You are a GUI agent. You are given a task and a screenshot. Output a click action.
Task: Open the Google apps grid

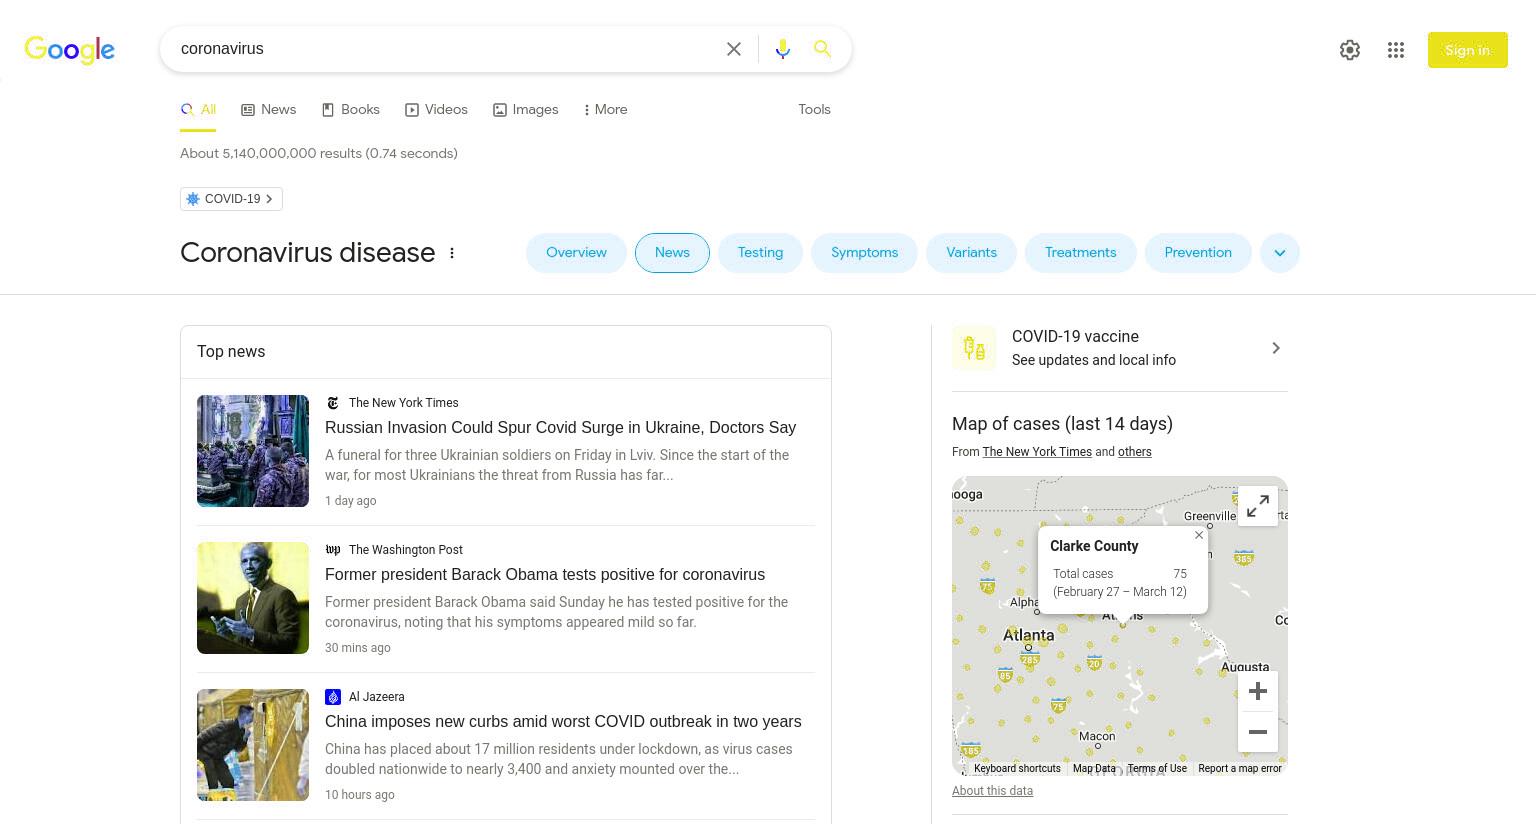pyautogui.click(x=1396, y=50)
